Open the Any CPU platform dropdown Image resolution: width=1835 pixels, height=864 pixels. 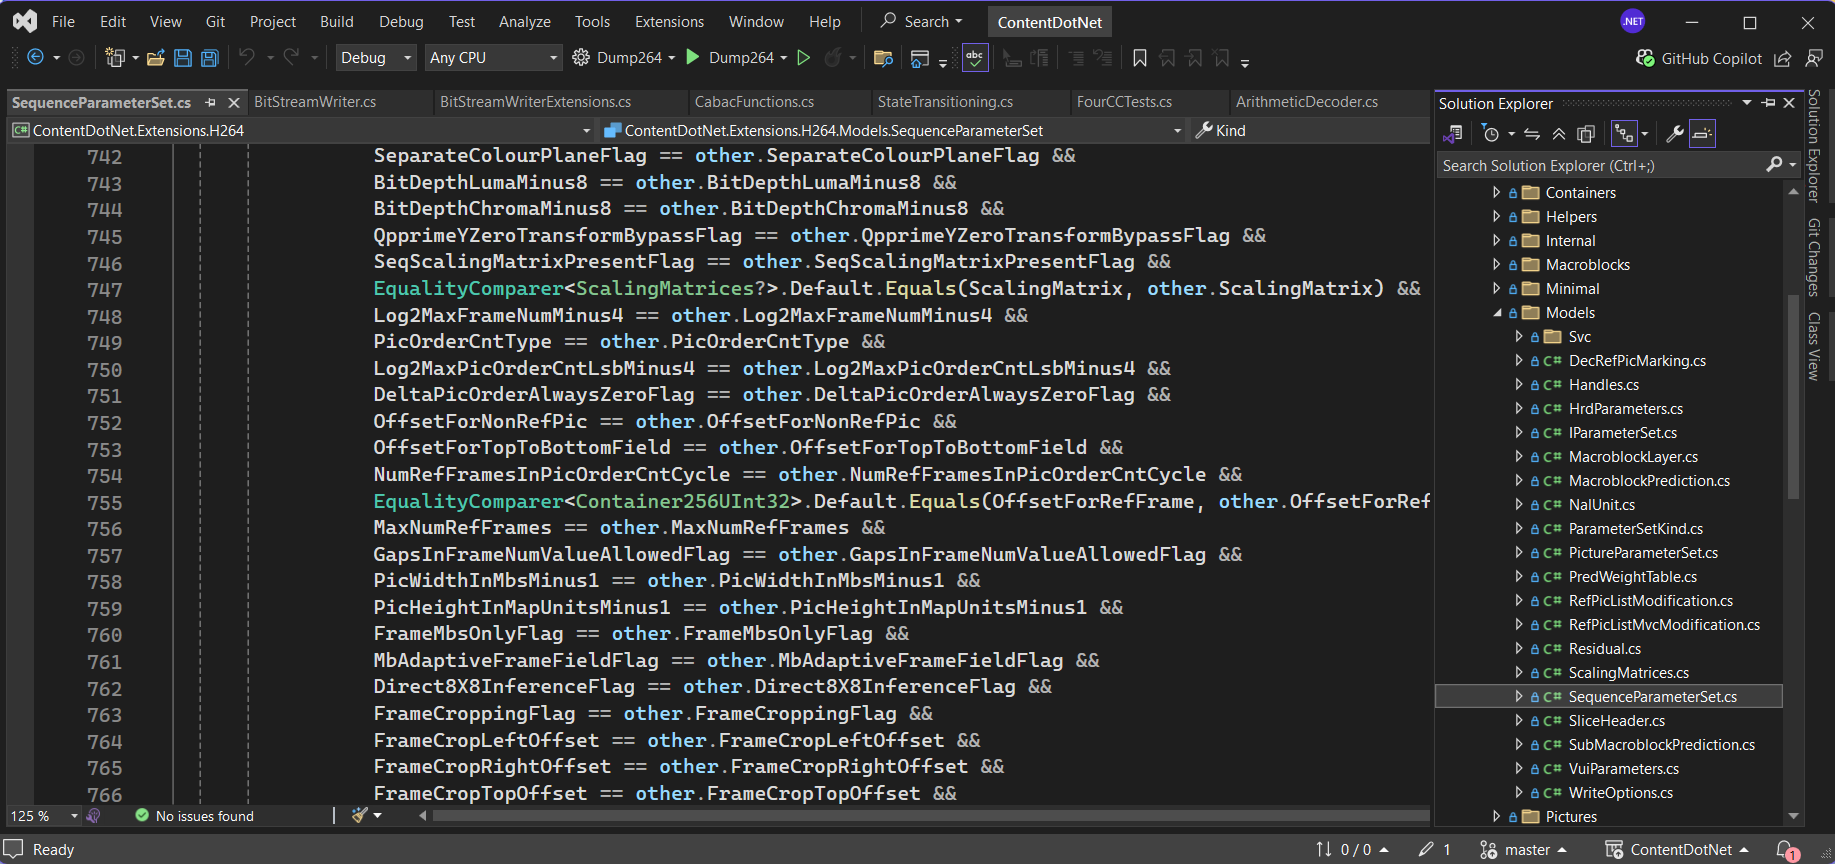(x=493, y=58)
